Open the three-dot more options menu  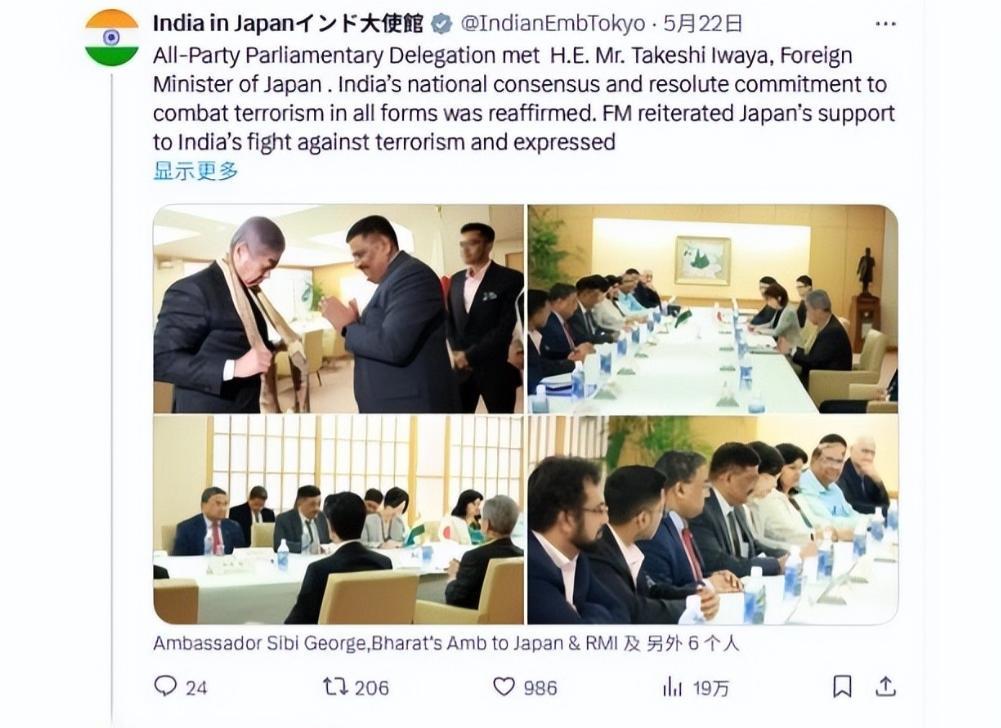(885, 24)
